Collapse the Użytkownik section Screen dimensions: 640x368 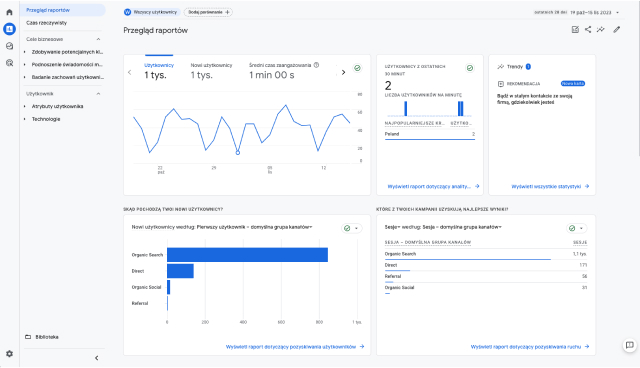tap(98, 94)
